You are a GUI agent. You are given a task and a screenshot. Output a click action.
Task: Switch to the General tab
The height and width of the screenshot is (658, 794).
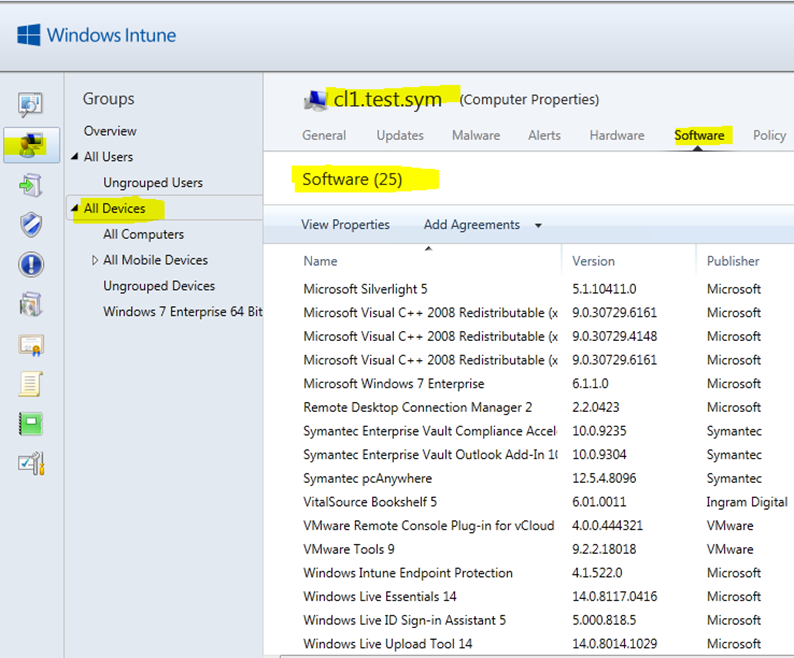324,135
